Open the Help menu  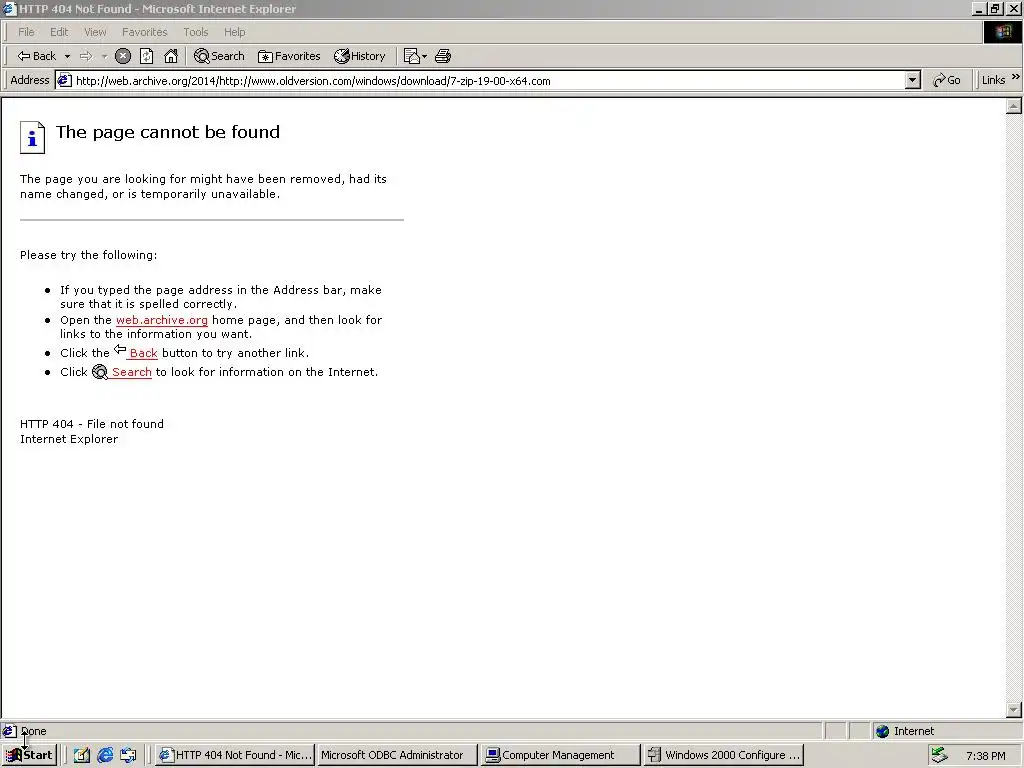pyautogui.click(x=234, y=32)
